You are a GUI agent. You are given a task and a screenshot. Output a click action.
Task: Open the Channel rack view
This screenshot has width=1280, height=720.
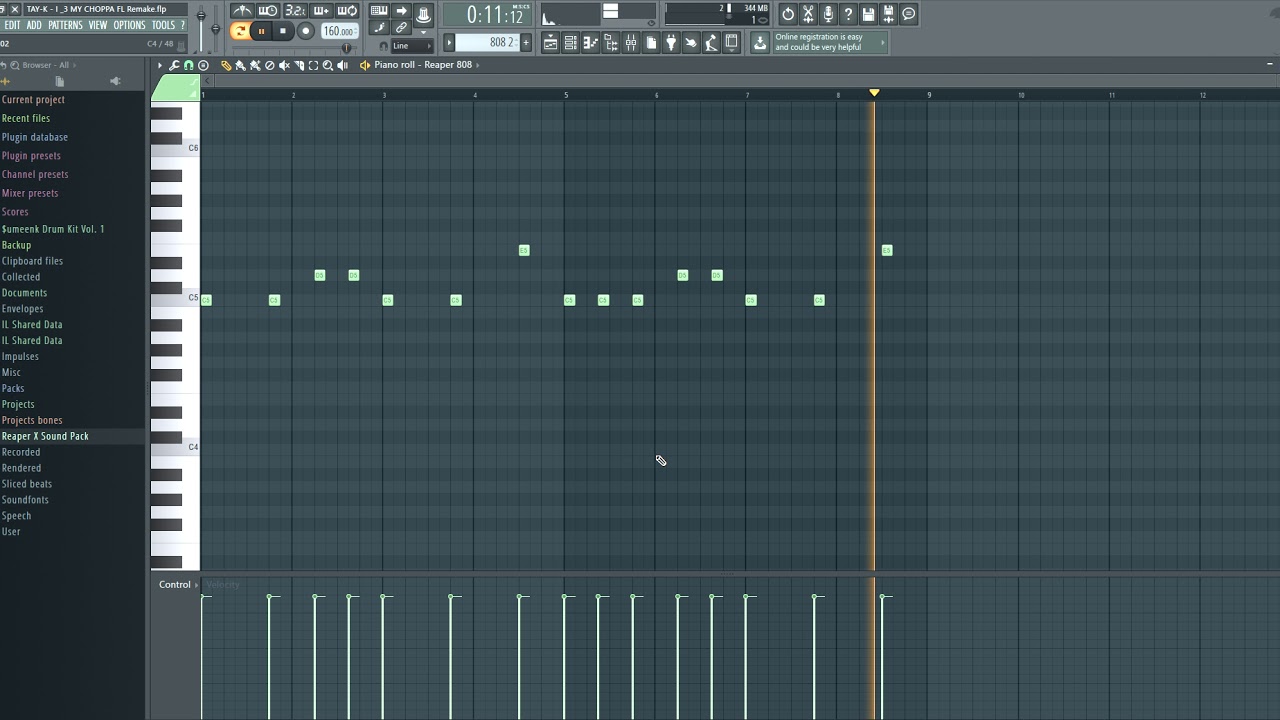point(570,43)
